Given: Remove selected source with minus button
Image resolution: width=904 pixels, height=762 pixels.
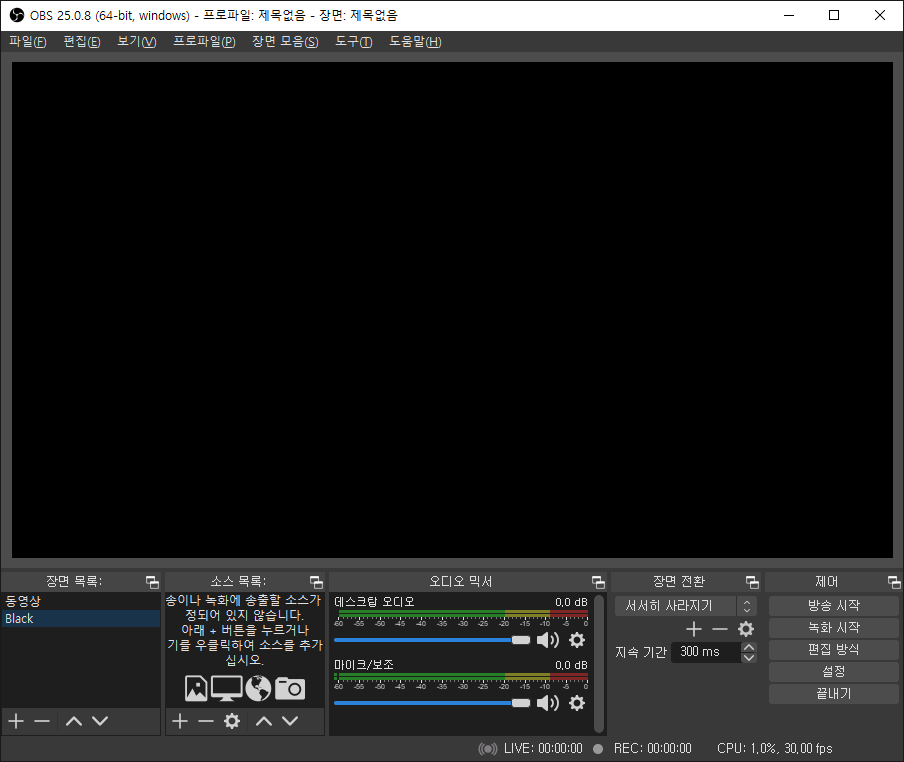Looking at the screenshot, I should 206,721.
